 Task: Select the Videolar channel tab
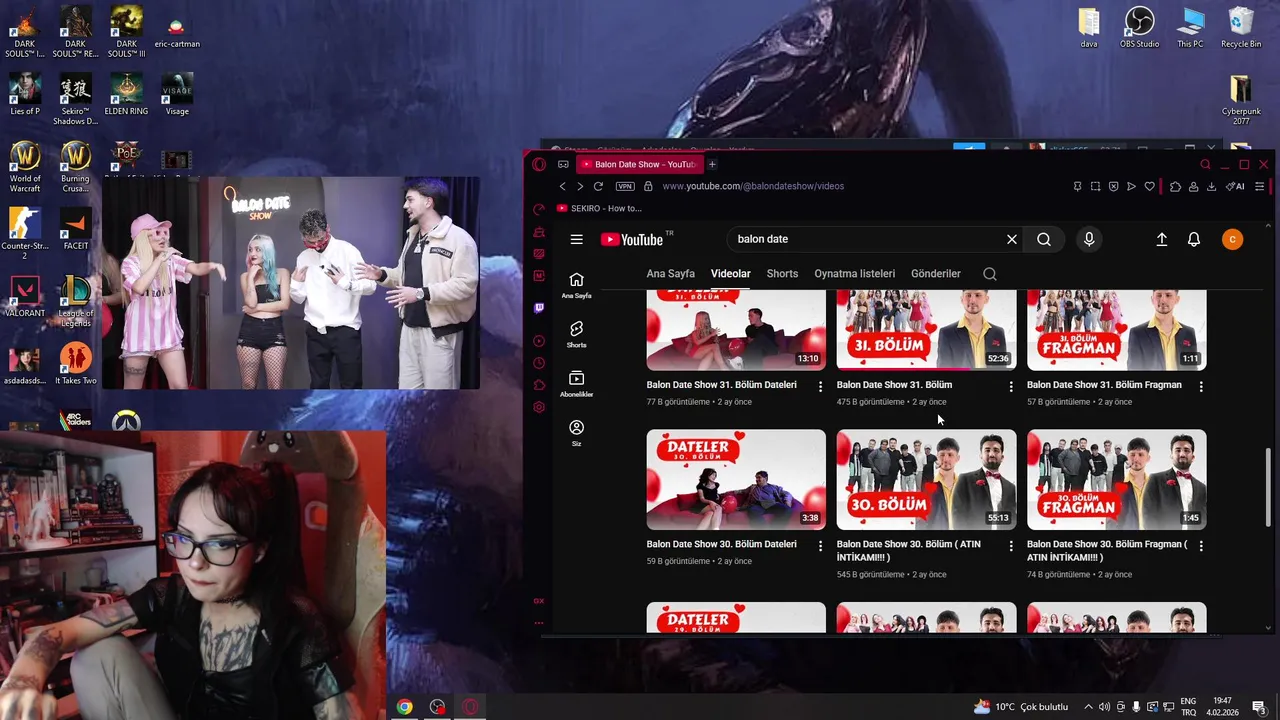pyautogui.click(x=730, y=274)
